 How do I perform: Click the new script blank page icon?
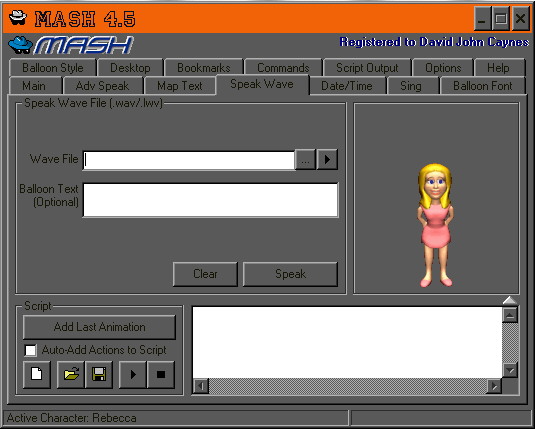tap(37, 374)
